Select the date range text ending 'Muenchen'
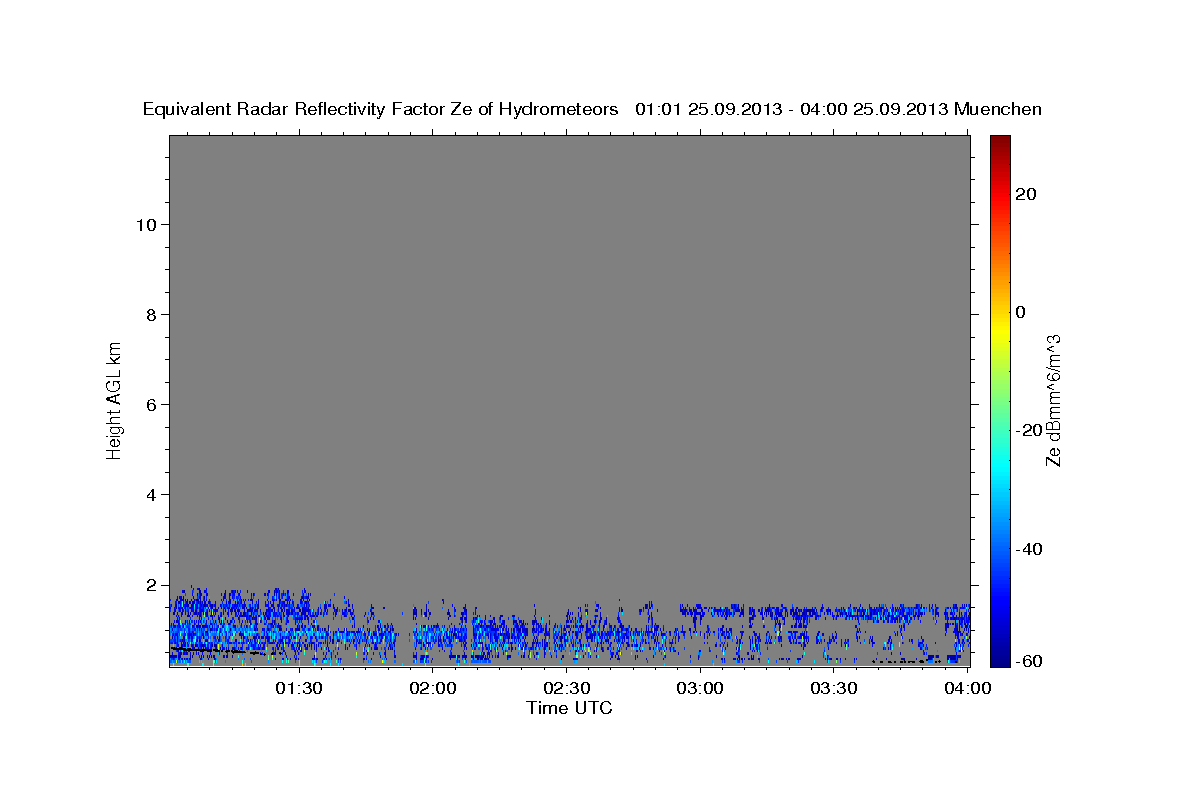 (839, 109)
